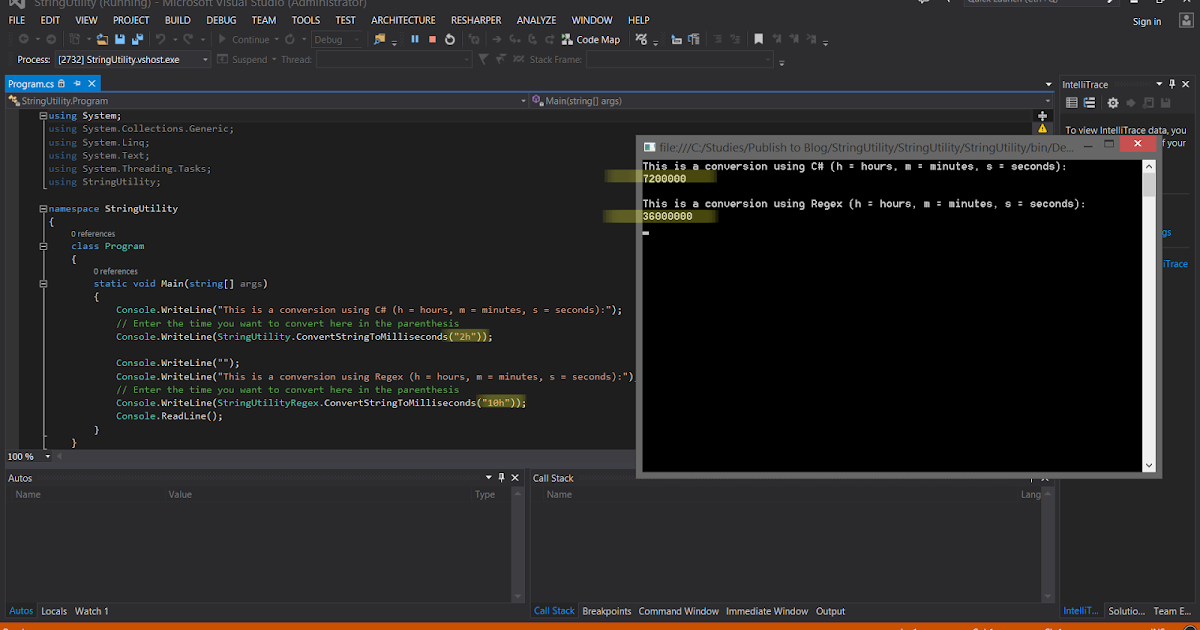The height and width of the screenshot is (630, 1200).
Task: Pause execution with the Break All icon
Action: [415, 39]
